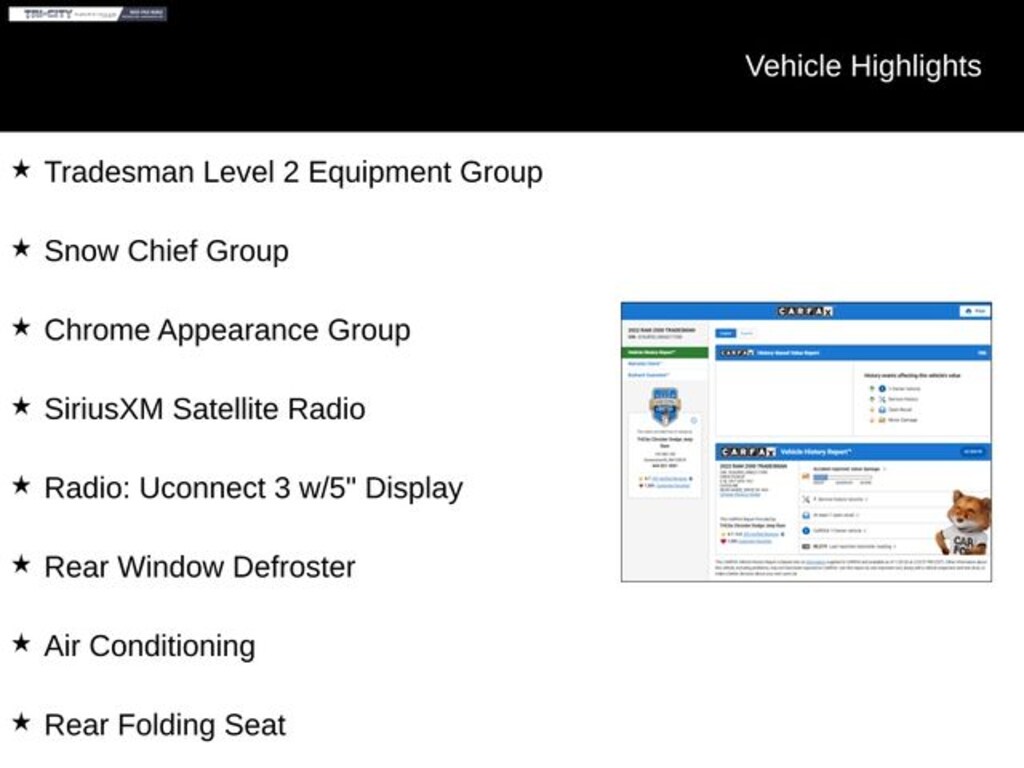Image resolution: width=1024 pixels, height=768 pixels.
Task: Click the star beside Snow Chief Group
Action: [21, 249]
